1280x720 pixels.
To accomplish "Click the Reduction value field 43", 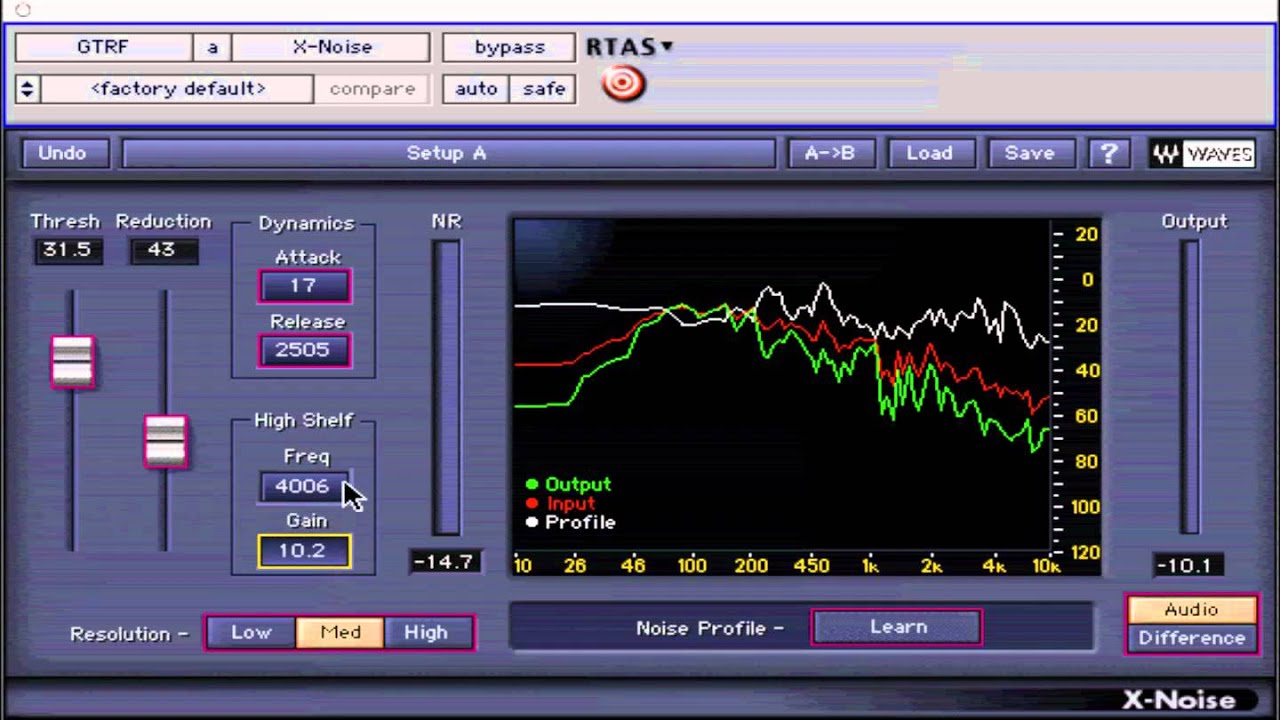I will [162, 250].
